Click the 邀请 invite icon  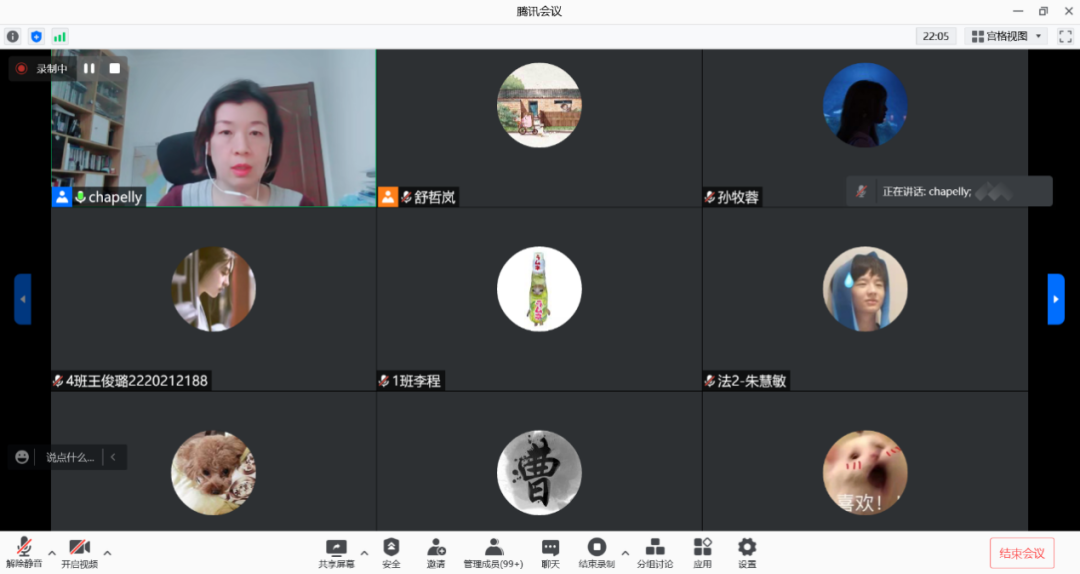click(x=436, y=551)
